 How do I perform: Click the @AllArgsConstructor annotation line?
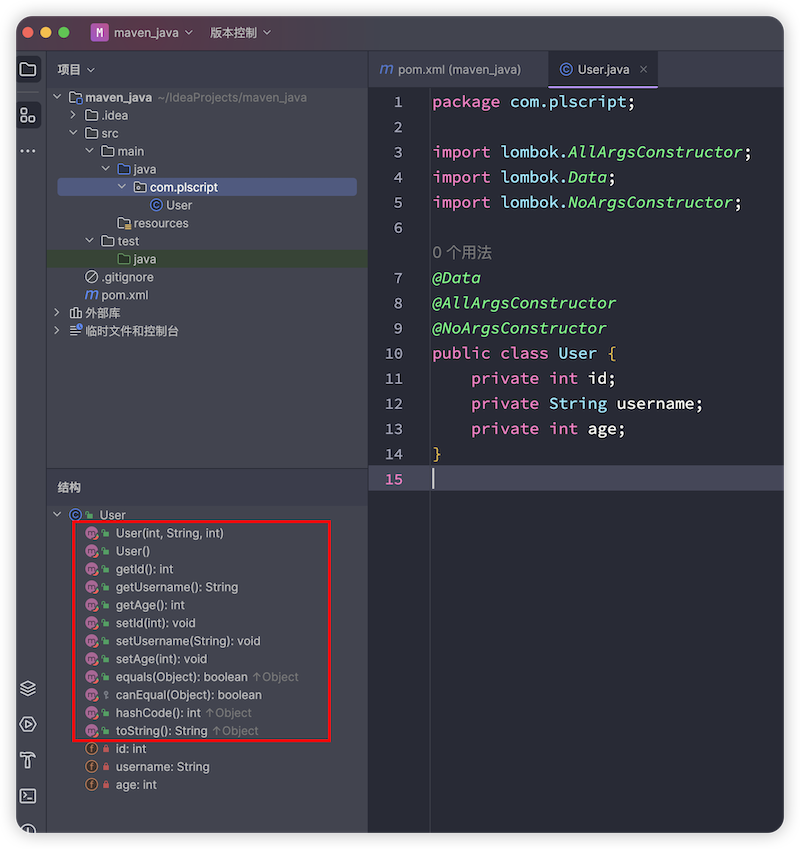point(523,303)
